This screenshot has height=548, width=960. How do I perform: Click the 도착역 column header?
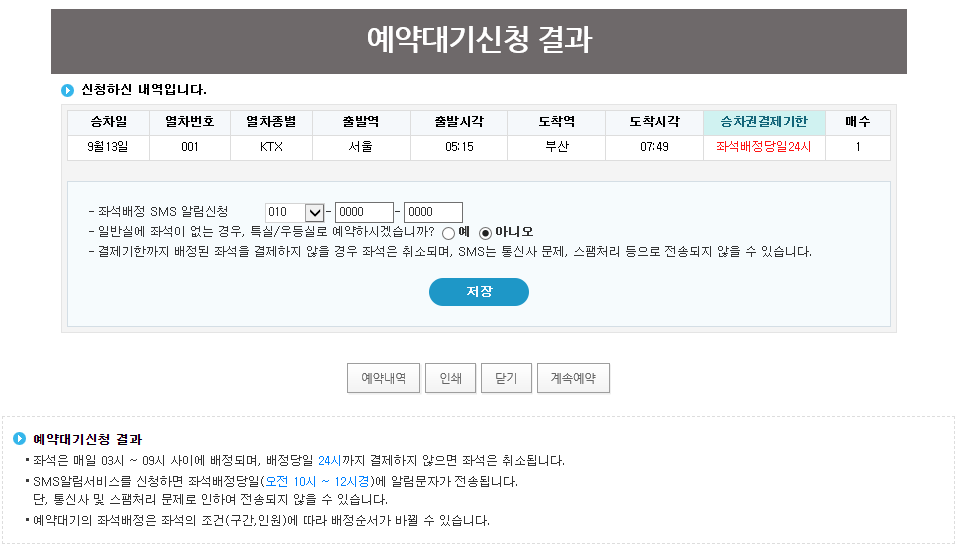(x=557, y=122)
